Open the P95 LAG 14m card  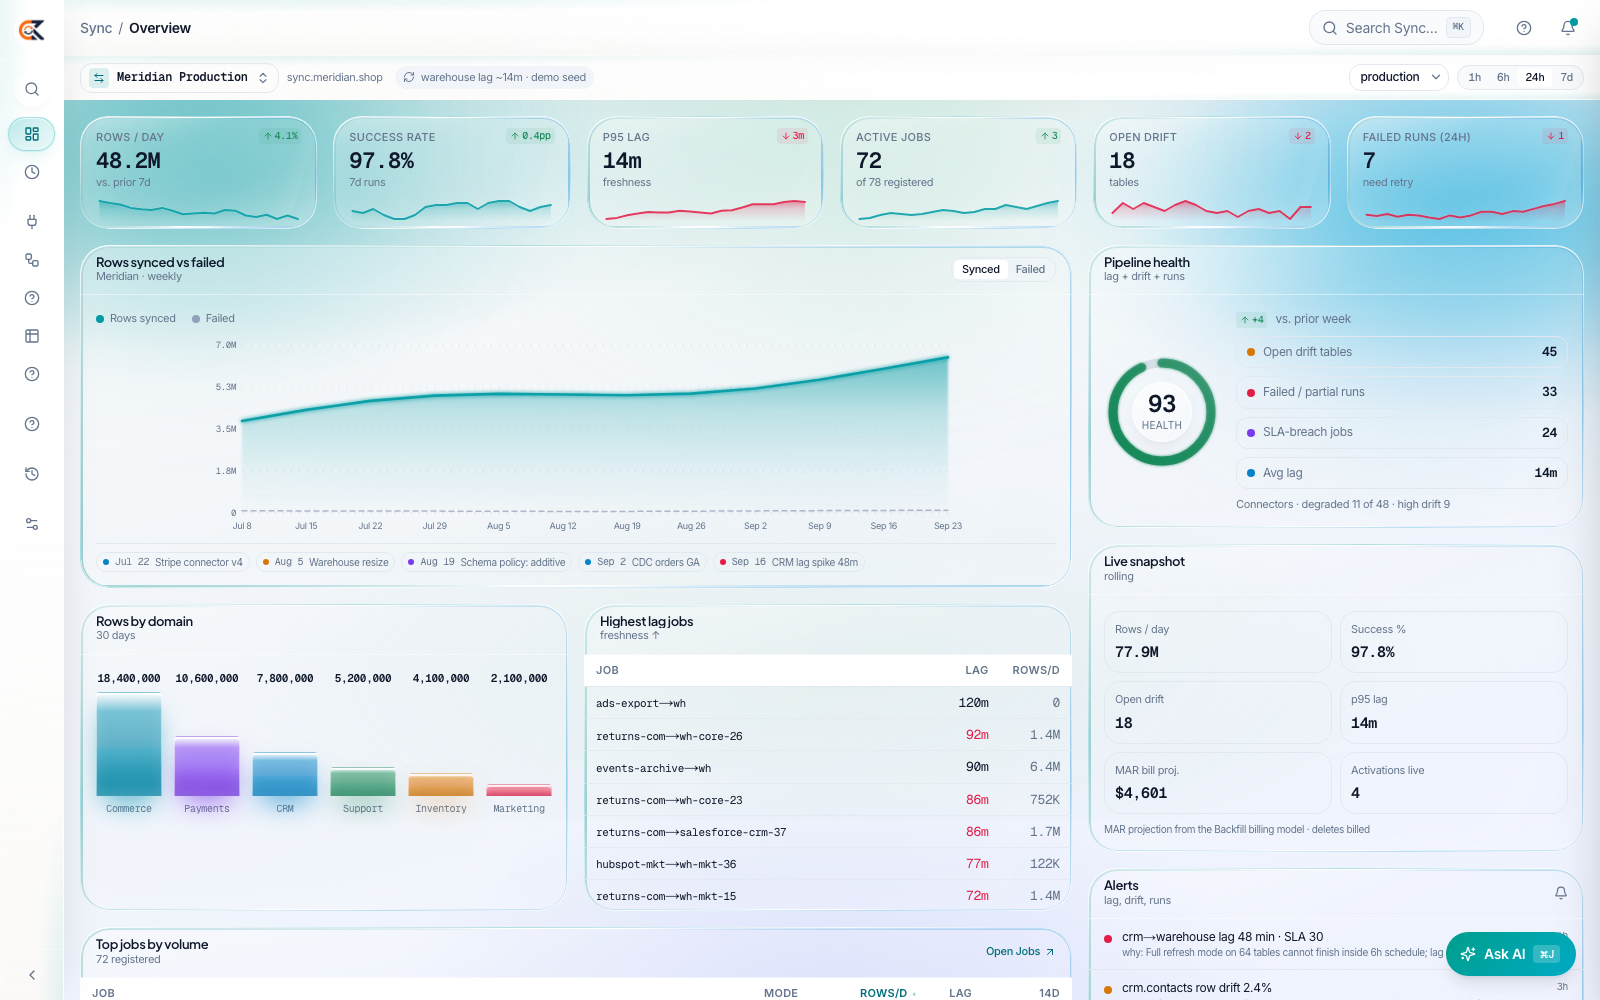[705, 173]
